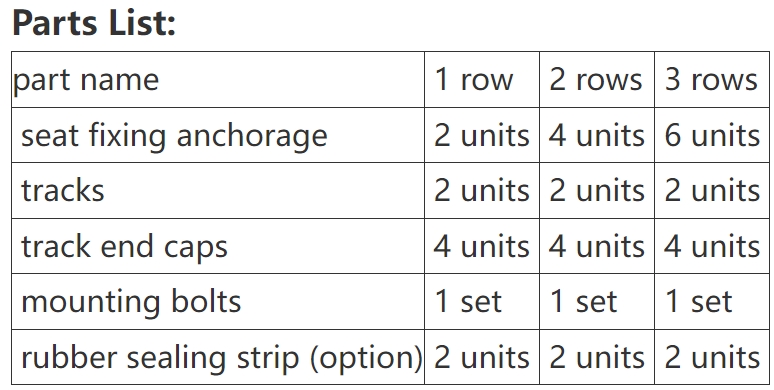Click rubber sealing strip 1 row quantity
The height and width of the screenshot is (390, 774).
[482, 357]
